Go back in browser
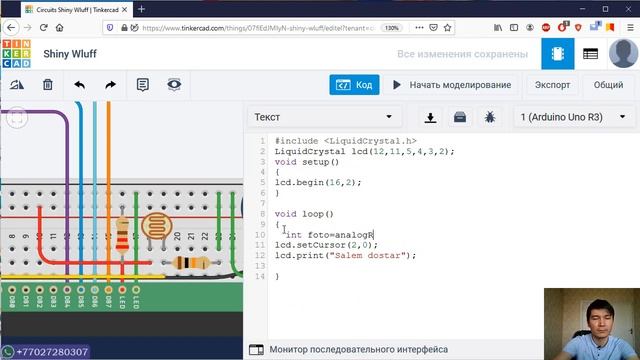This screenshot has width=640, height=360. click(x=11, y=28)
